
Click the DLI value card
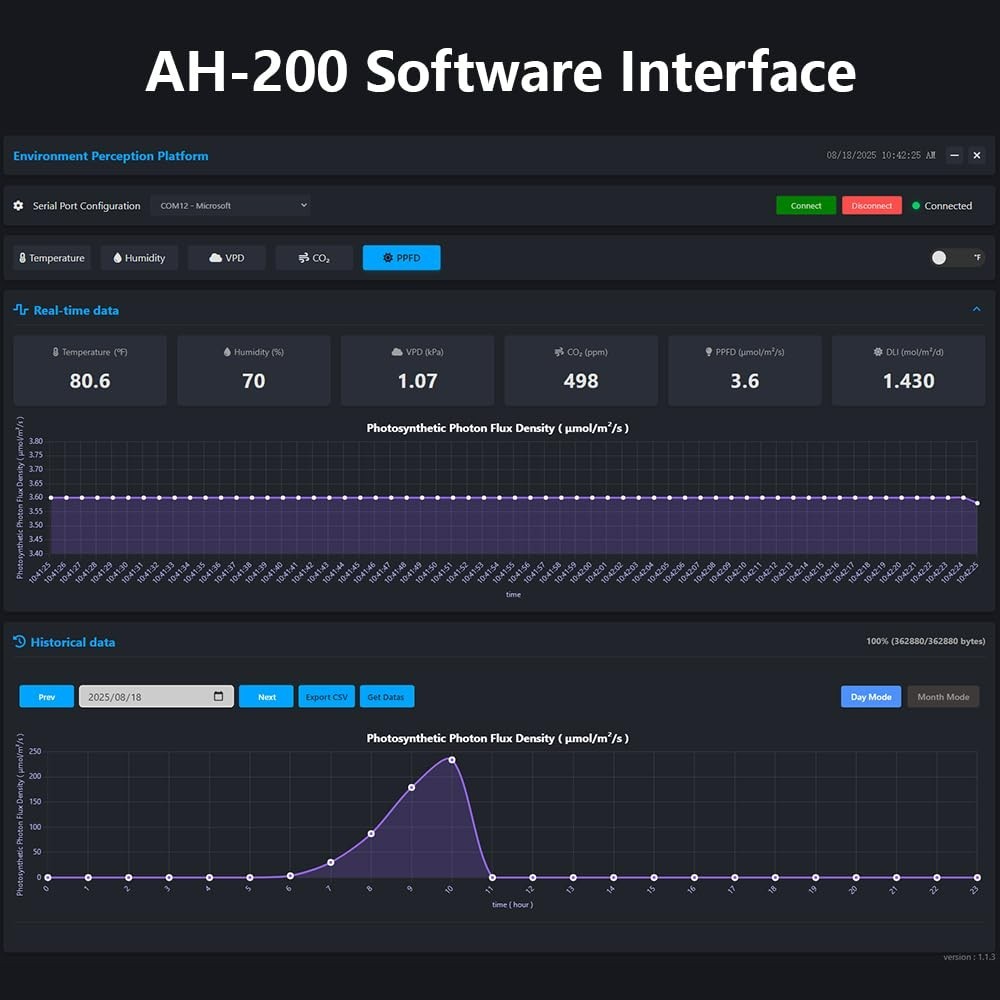pyautogui.click(x=908, y=370)
